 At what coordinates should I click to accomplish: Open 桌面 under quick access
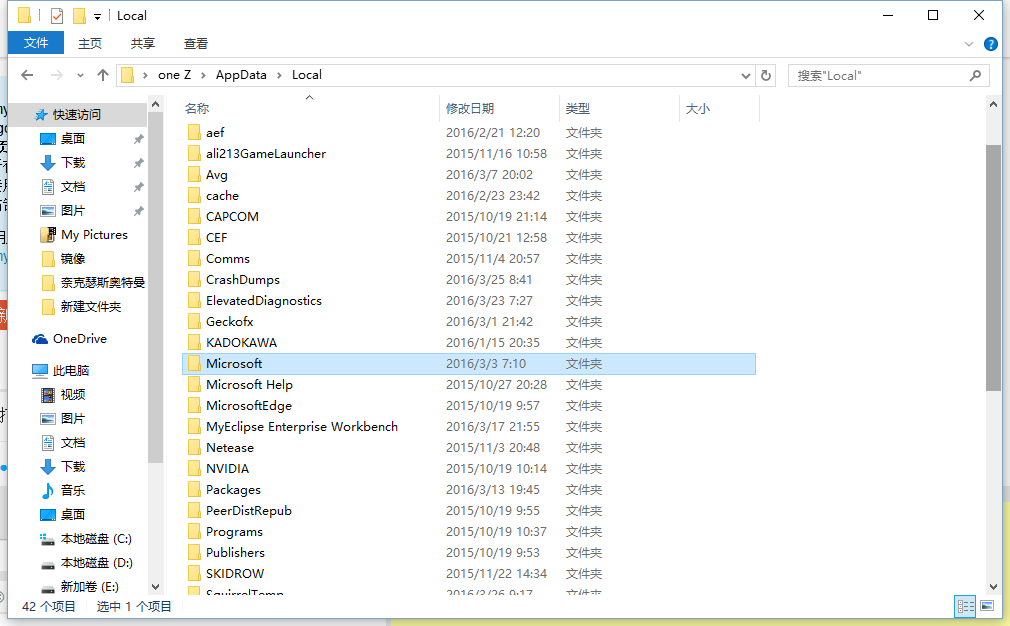(x=73, y=138)
